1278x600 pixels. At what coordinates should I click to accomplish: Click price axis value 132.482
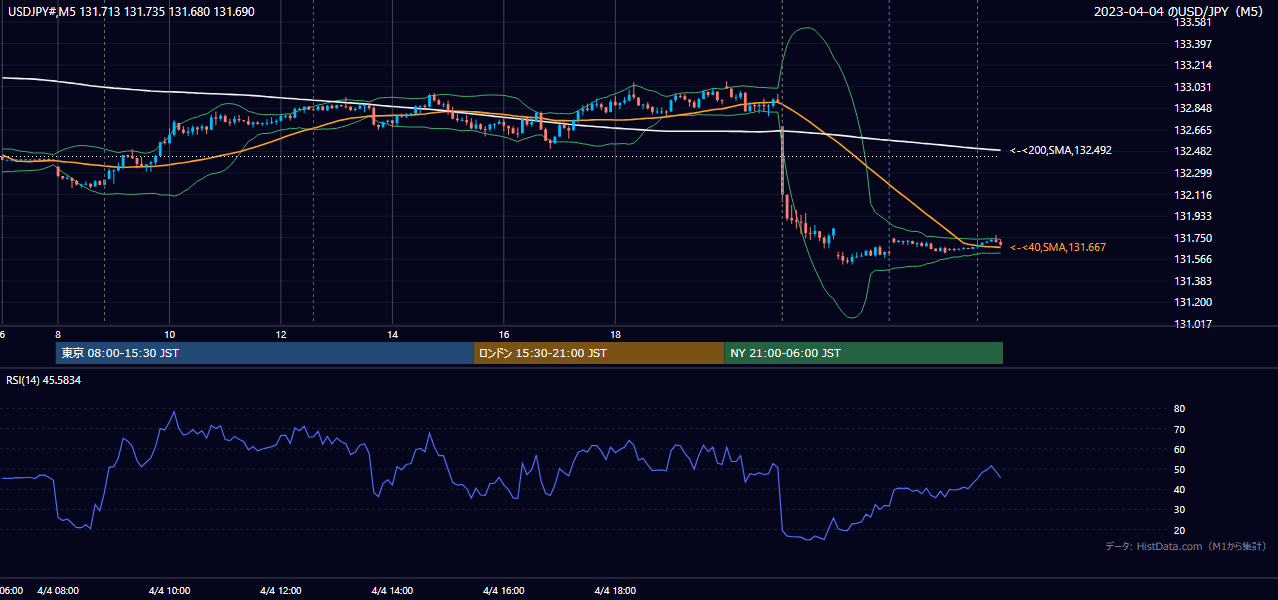(x=1193, y=151)
